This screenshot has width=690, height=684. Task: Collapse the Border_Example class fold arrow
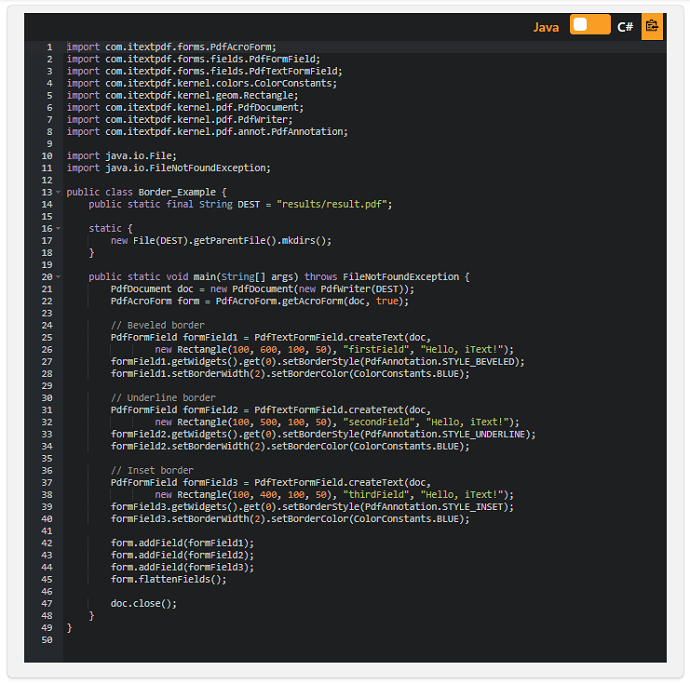tap(58, 192)
